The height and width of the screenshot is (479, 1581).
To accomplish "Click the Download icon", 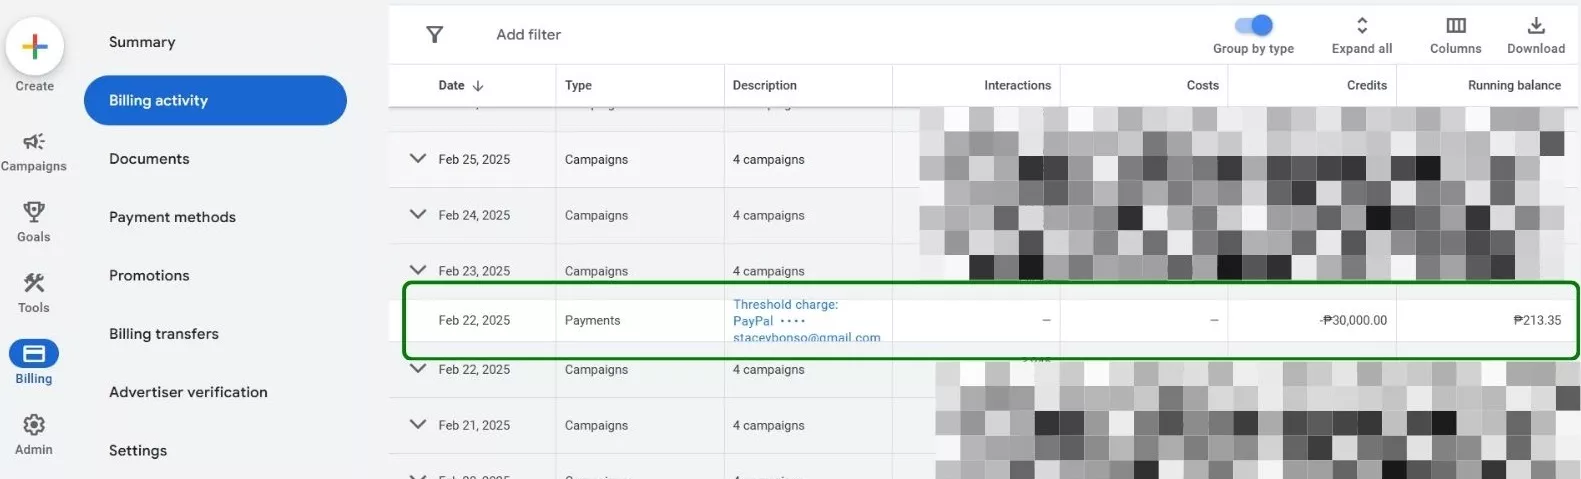I will (1536, 25).
